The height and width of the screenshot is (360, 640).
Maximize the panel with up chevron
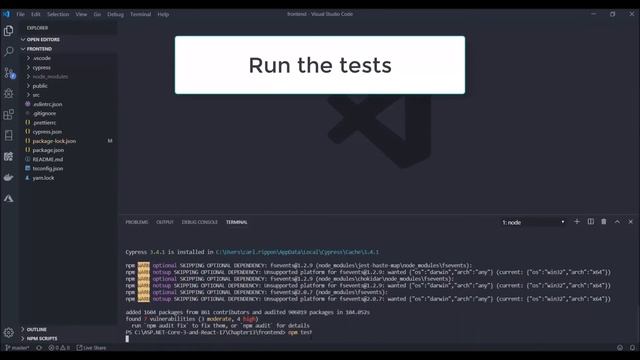[x=617, y=222]
